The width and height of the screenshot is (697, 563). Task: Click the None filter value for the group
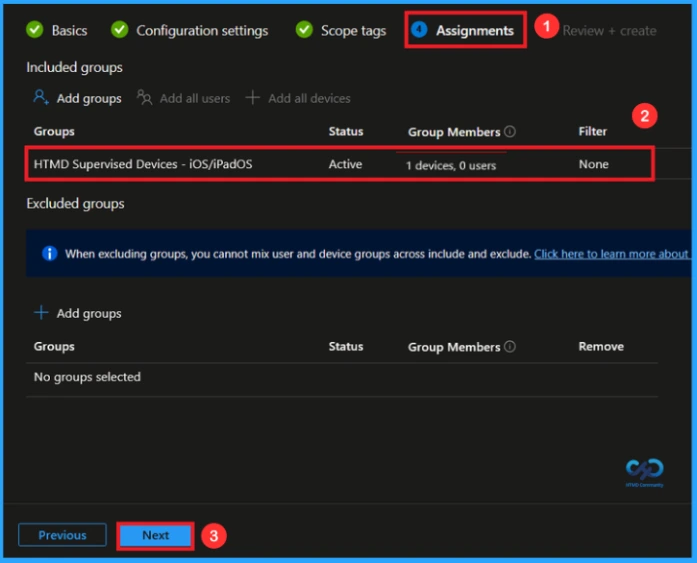coord(593,164)
